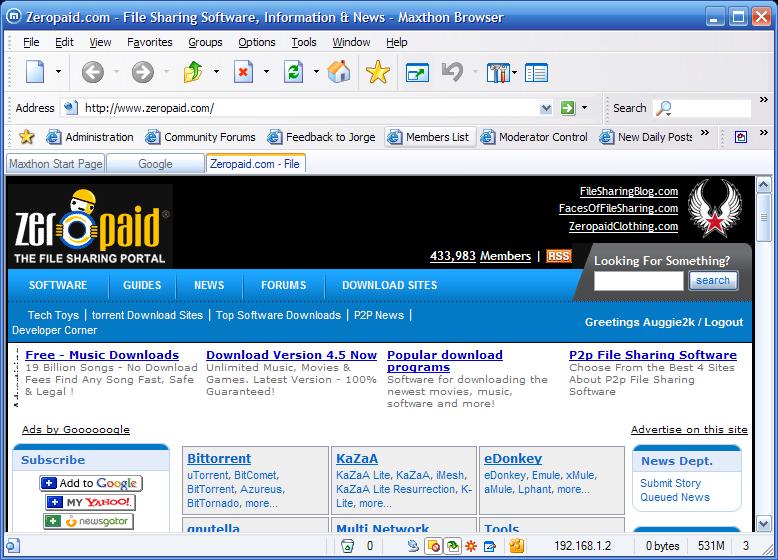Click the winged star logo
The image size is (778, 560).
click(x=714, y=208)
